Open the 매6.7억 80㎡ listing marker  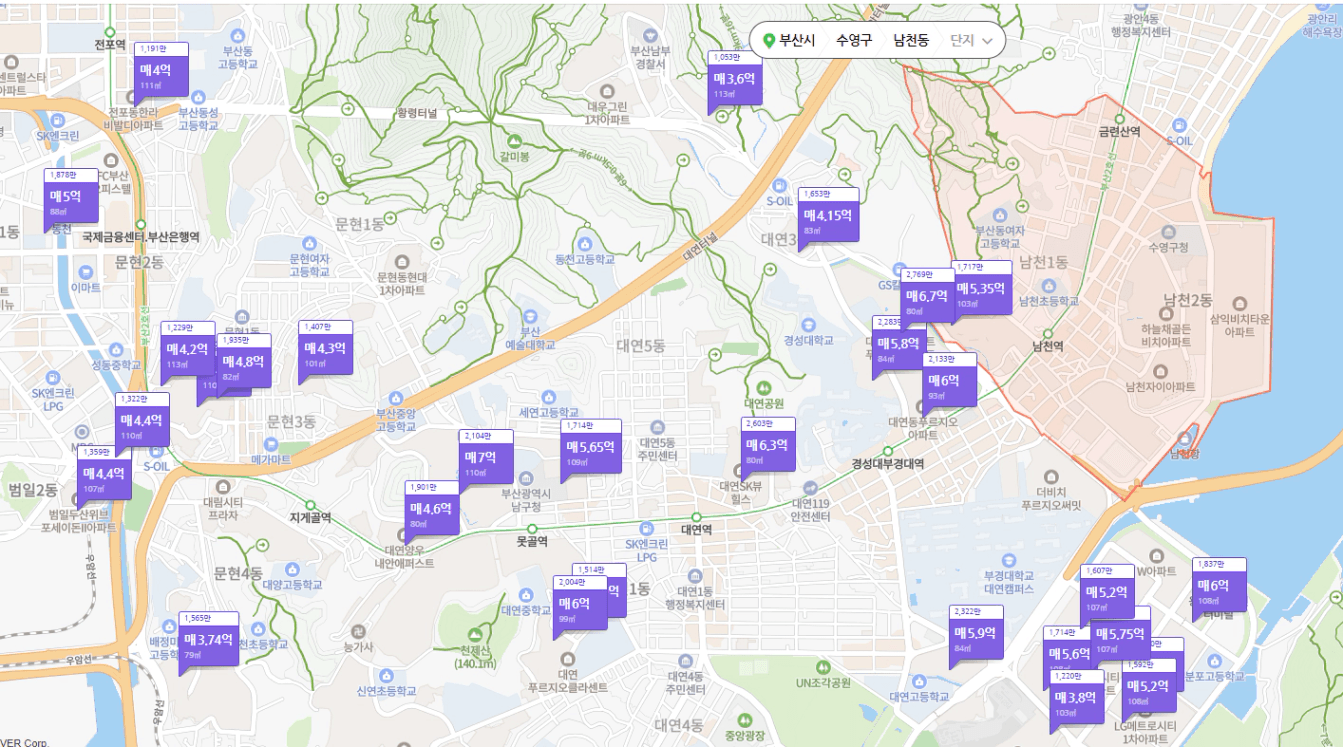(x=927, y=299)
